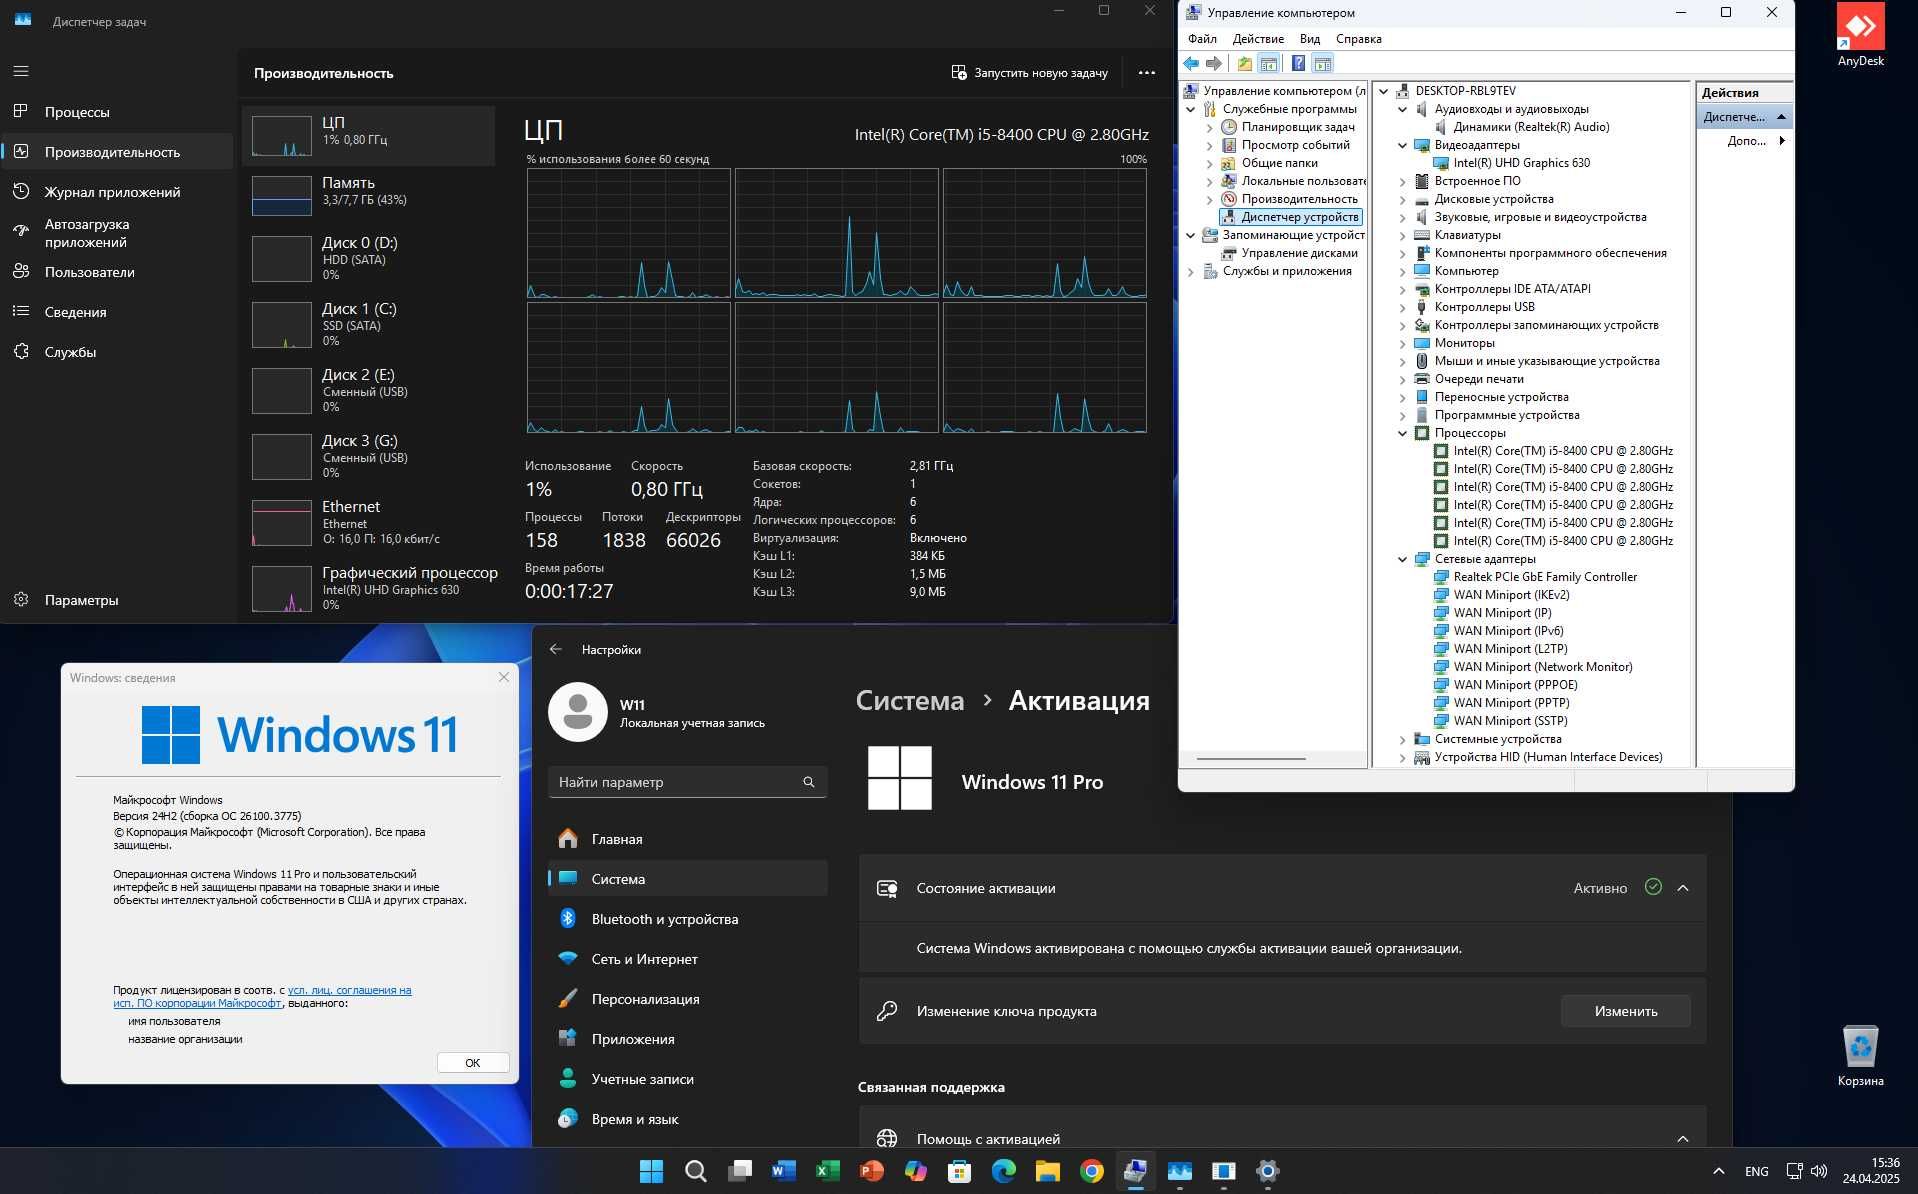Screen dimensions: 1918x1194
Task: Expand the Клавиатуры device category
Action: [x=1402, y=235]
